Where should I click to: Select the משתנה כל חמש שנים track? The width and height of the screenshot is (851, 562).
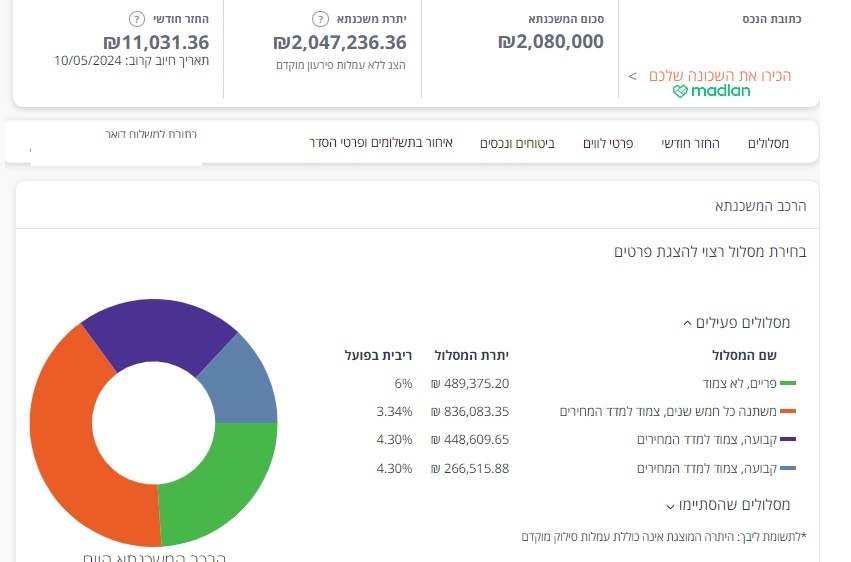coord(668,411)
